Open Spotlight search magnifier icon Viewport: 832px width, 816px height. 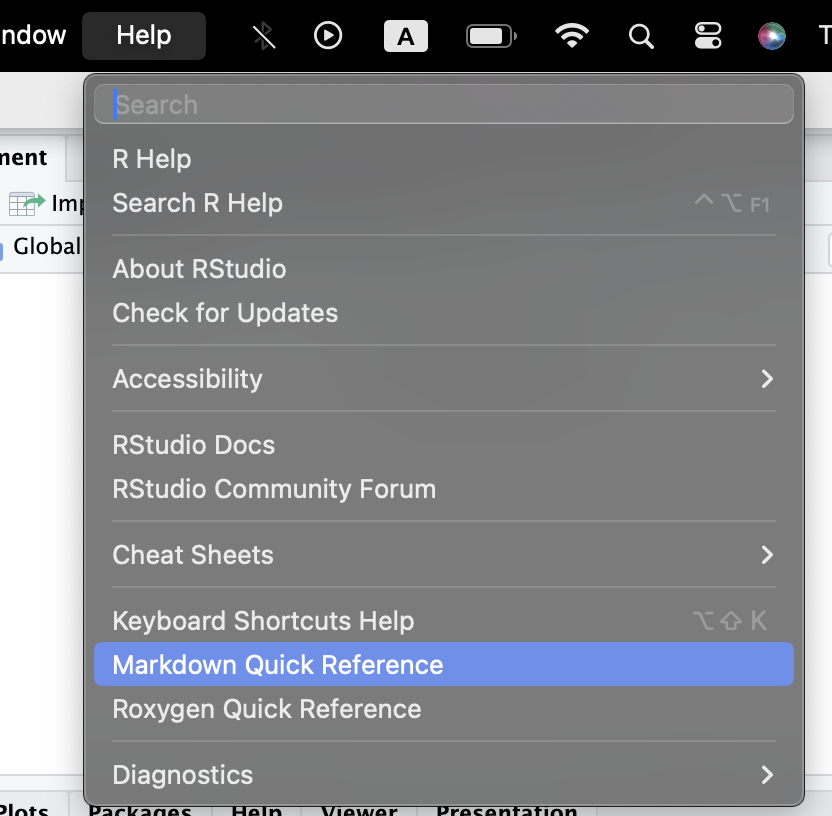pyautogui.click(x=641, y=36)
